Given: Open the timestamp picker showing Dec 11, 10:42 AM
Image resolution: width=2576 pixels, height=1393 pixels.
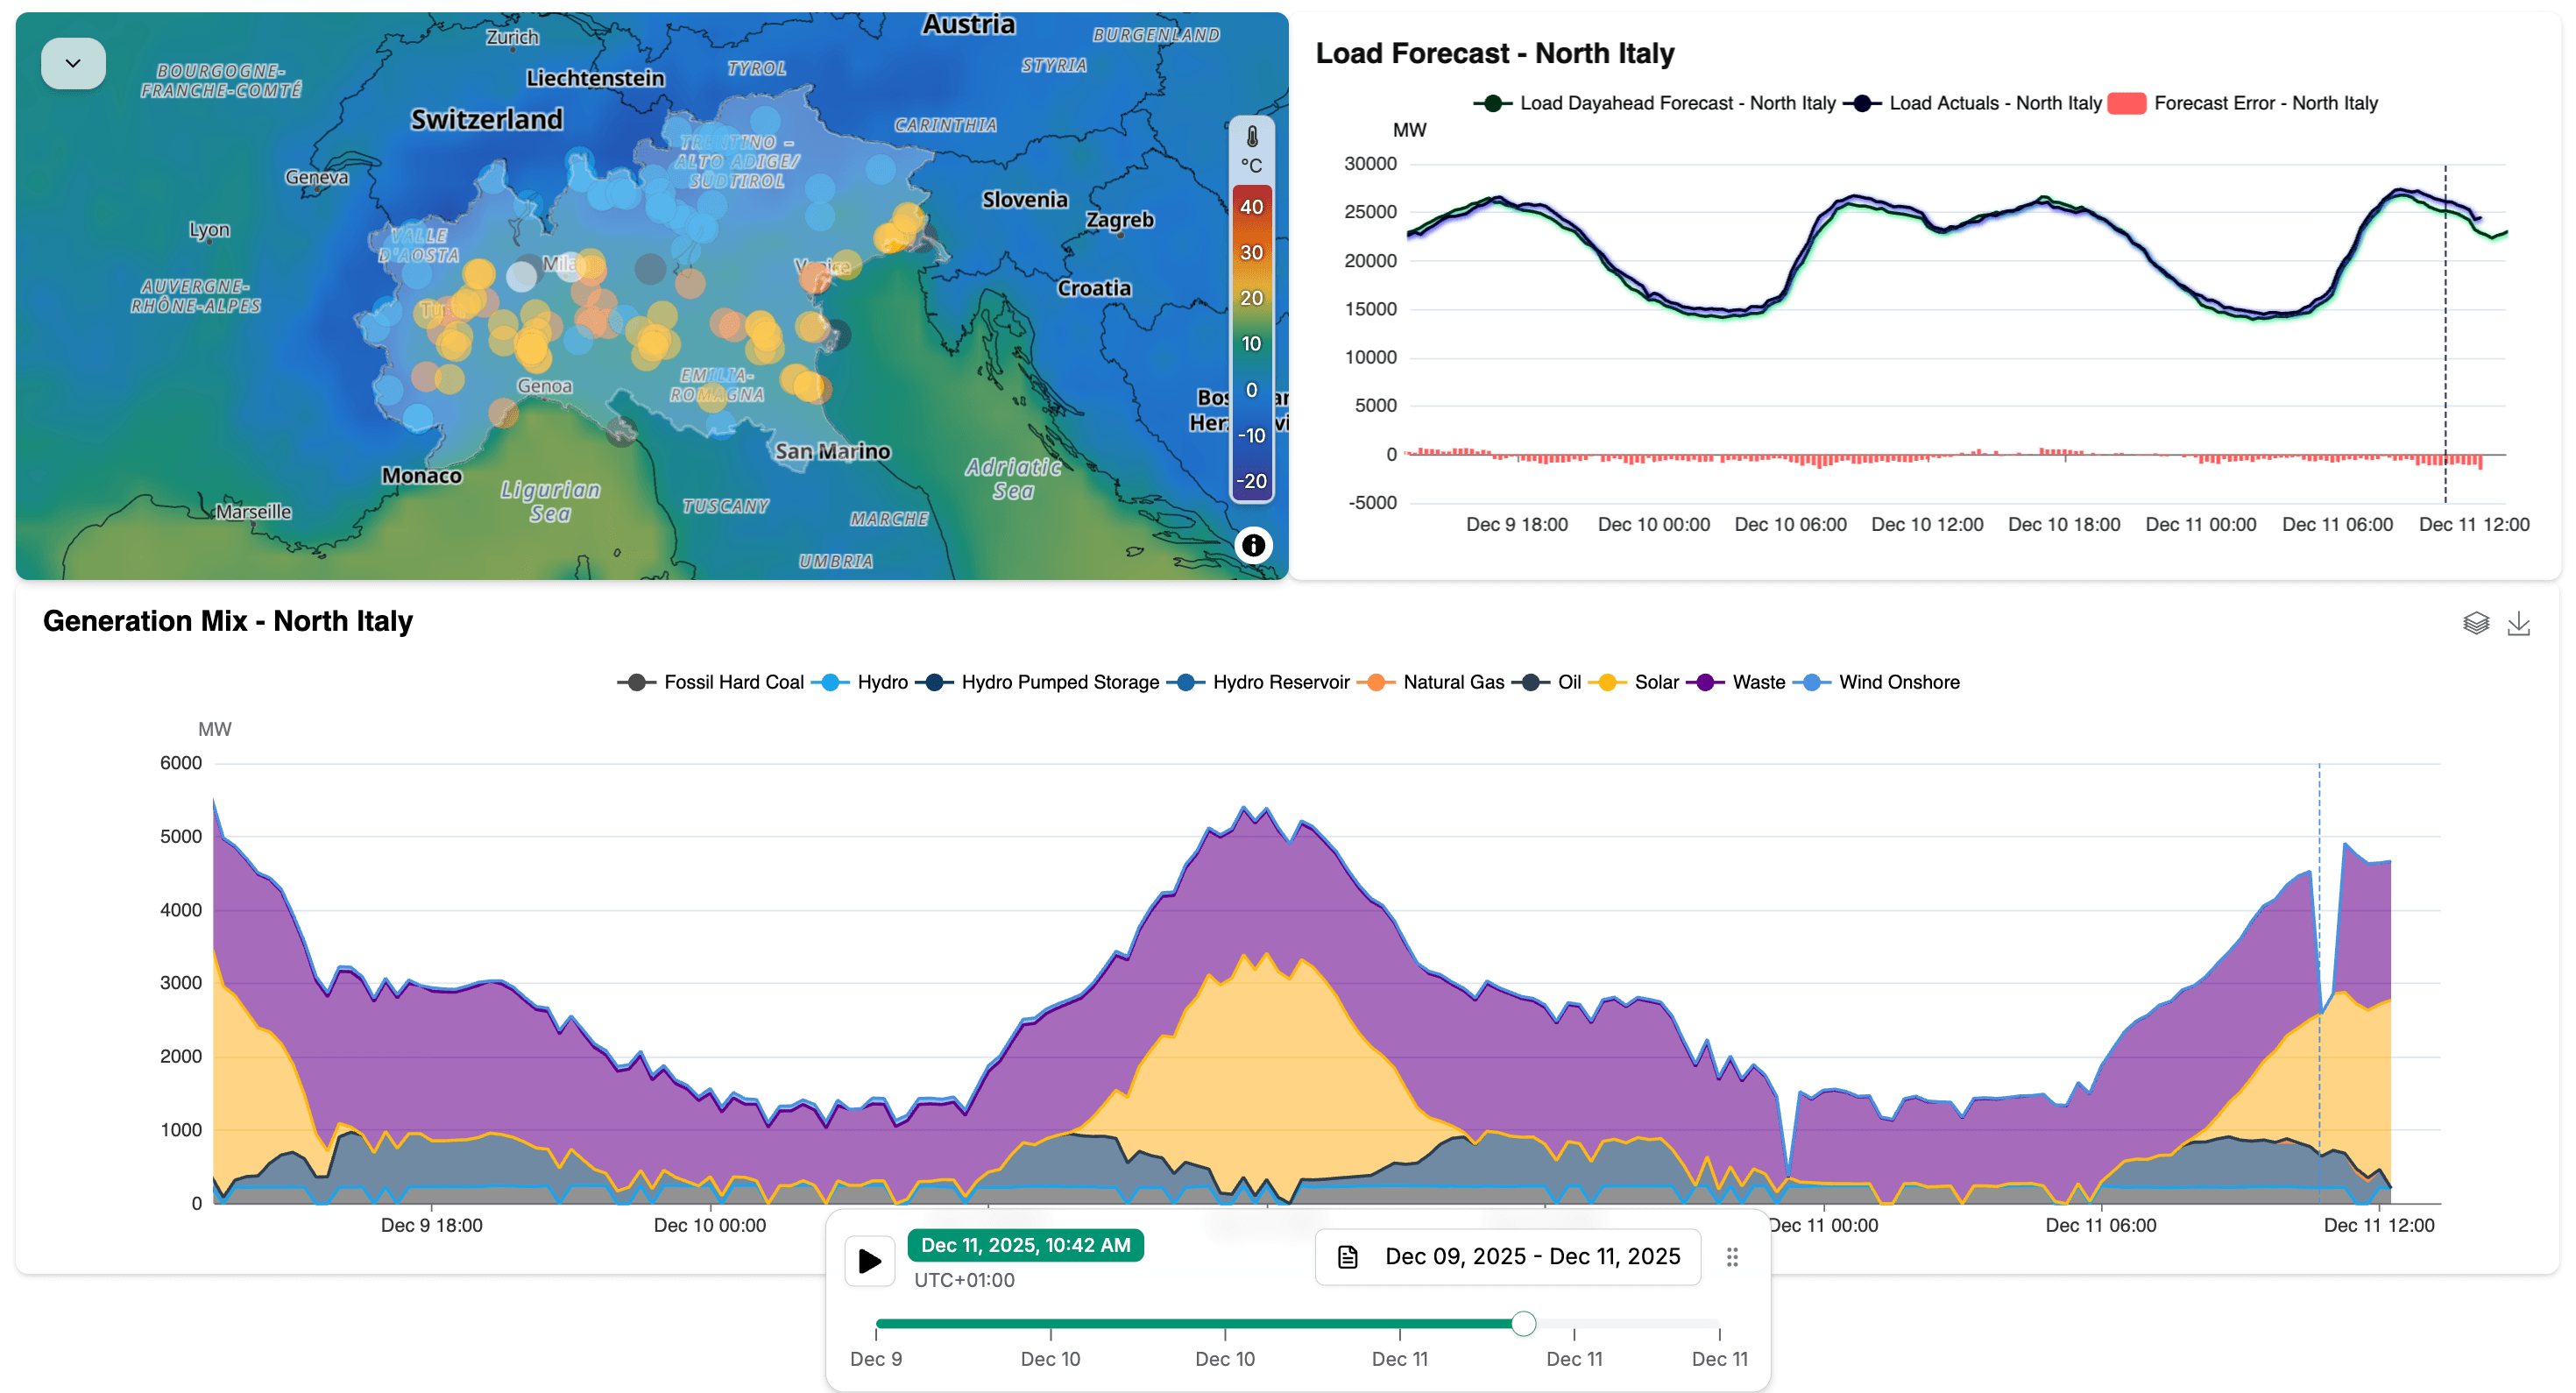Looking at the screenshot, I should click(1025, 1245).
